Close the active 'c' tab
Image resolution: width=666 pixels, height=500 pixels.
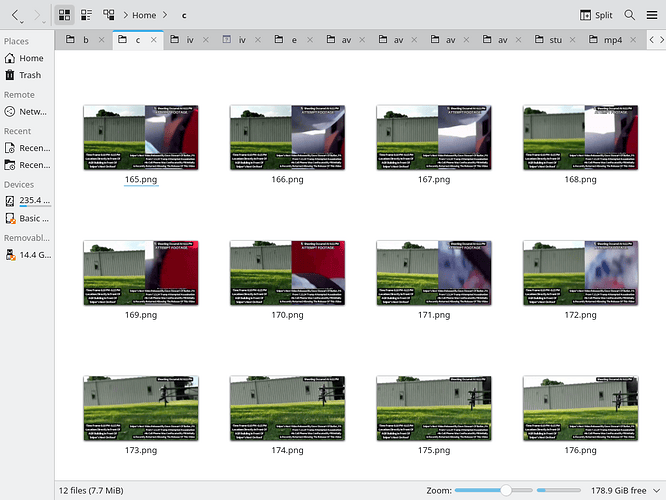tap(154, 40)
